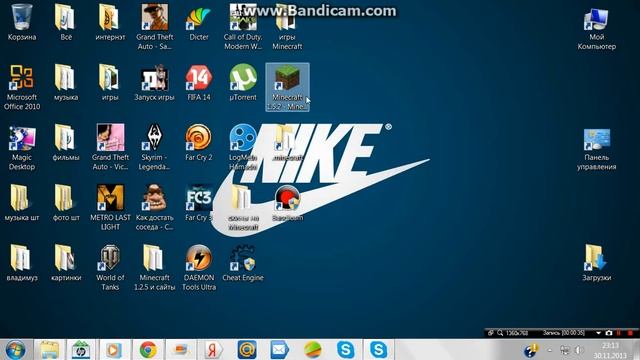Pause the Bandicam recording
This screenshot has height=360, width=640.
coord(619,333)
